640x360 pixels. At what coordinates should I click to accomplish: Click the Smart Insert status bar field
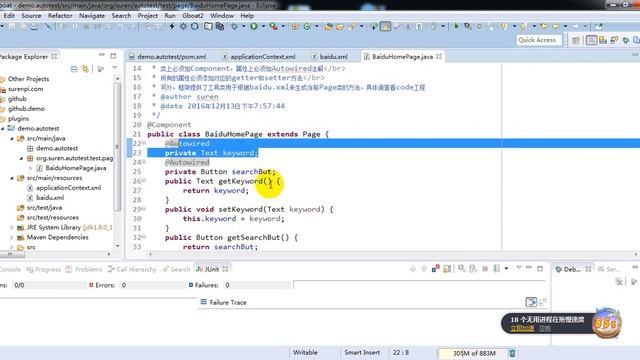[362, 353]
